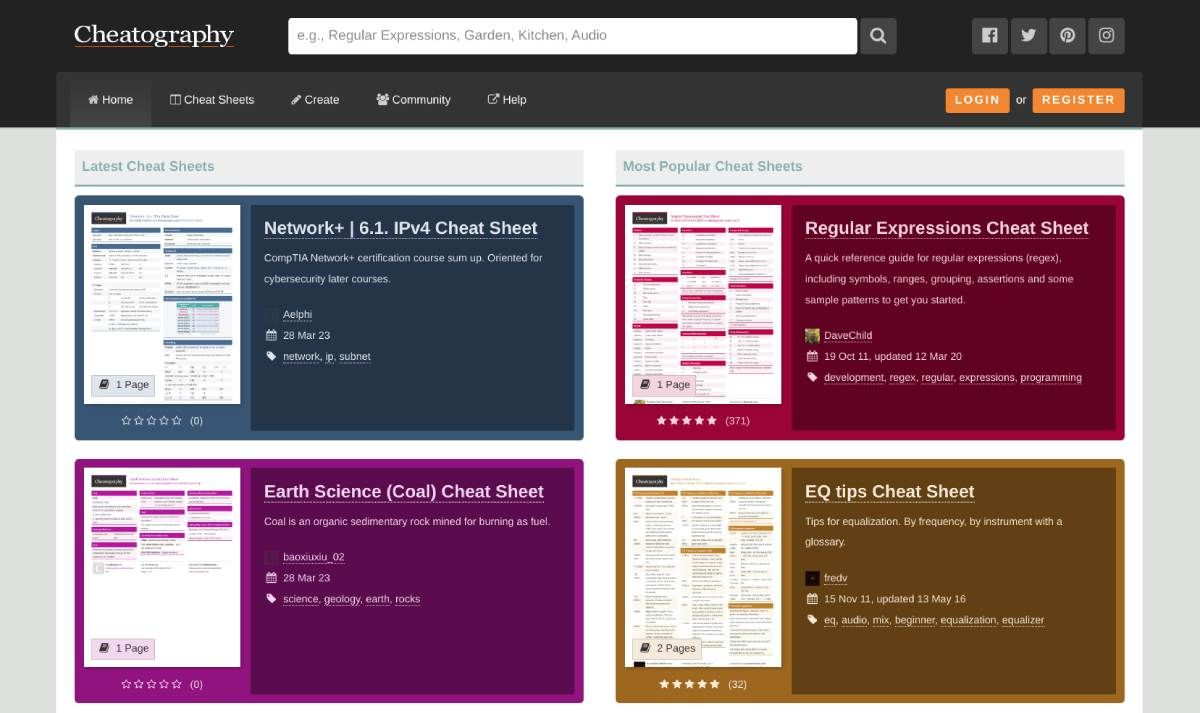1200x713 pixels.
Task: Open the Facebook social icon
Action: click(990, 36)
